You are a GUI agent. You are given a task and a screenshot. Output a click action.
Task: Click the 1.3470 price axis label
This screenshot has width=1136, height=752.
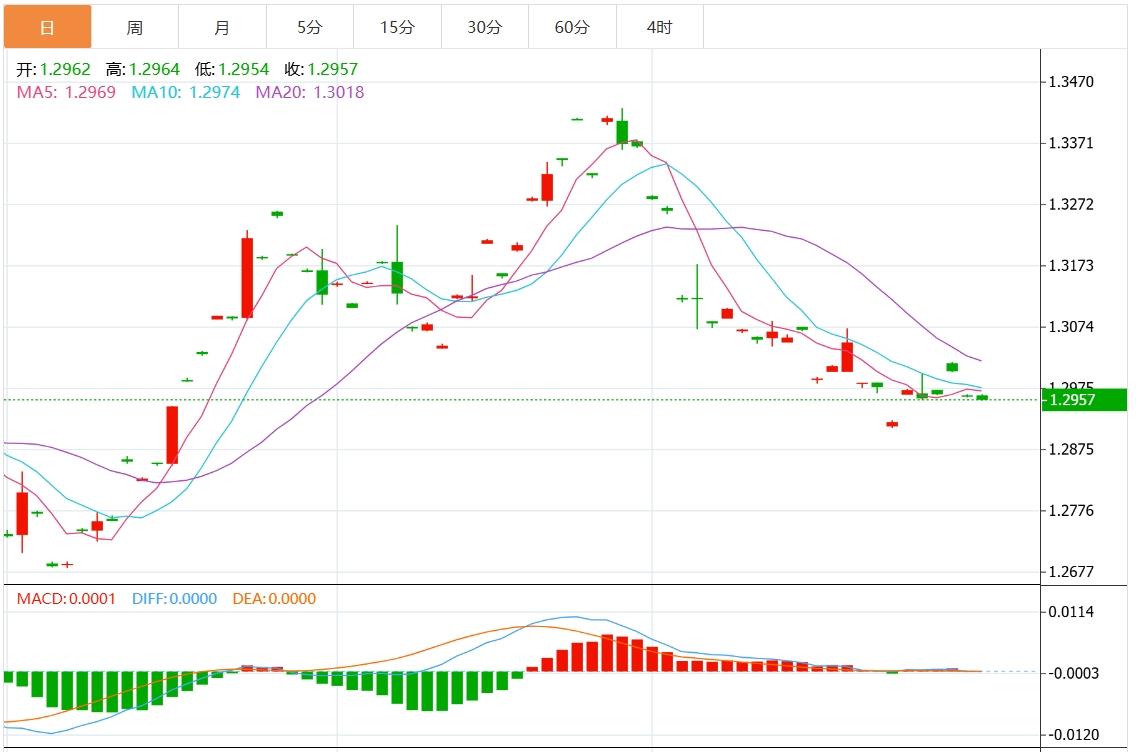1072,82
